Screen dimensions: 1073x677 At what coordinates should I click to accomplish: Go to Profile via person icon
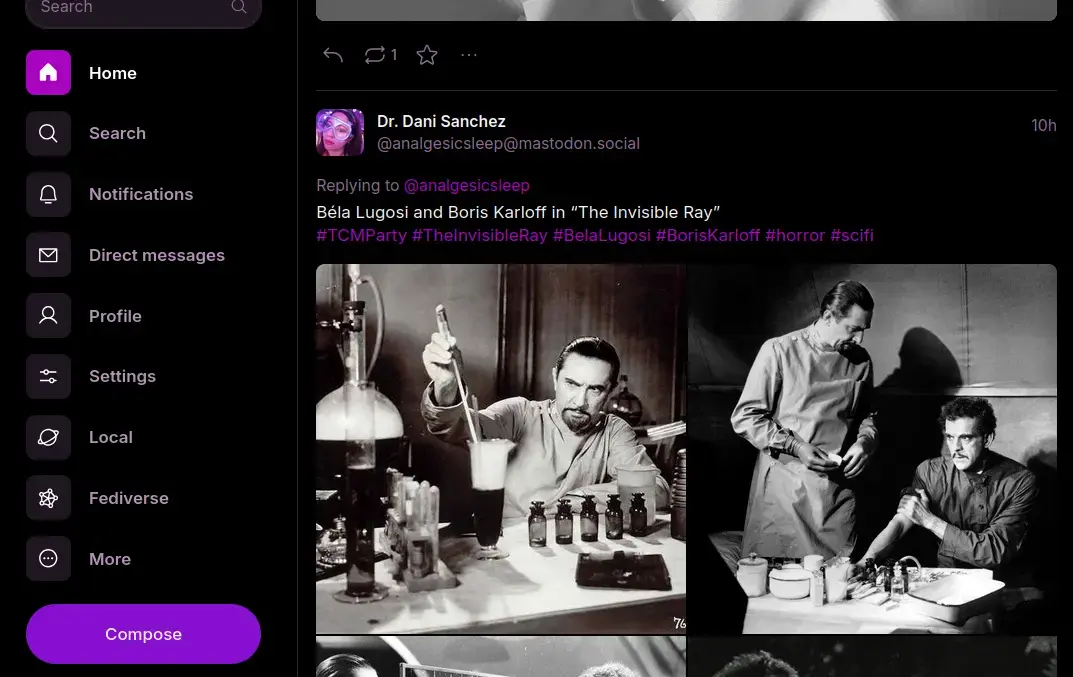[48, 316]
